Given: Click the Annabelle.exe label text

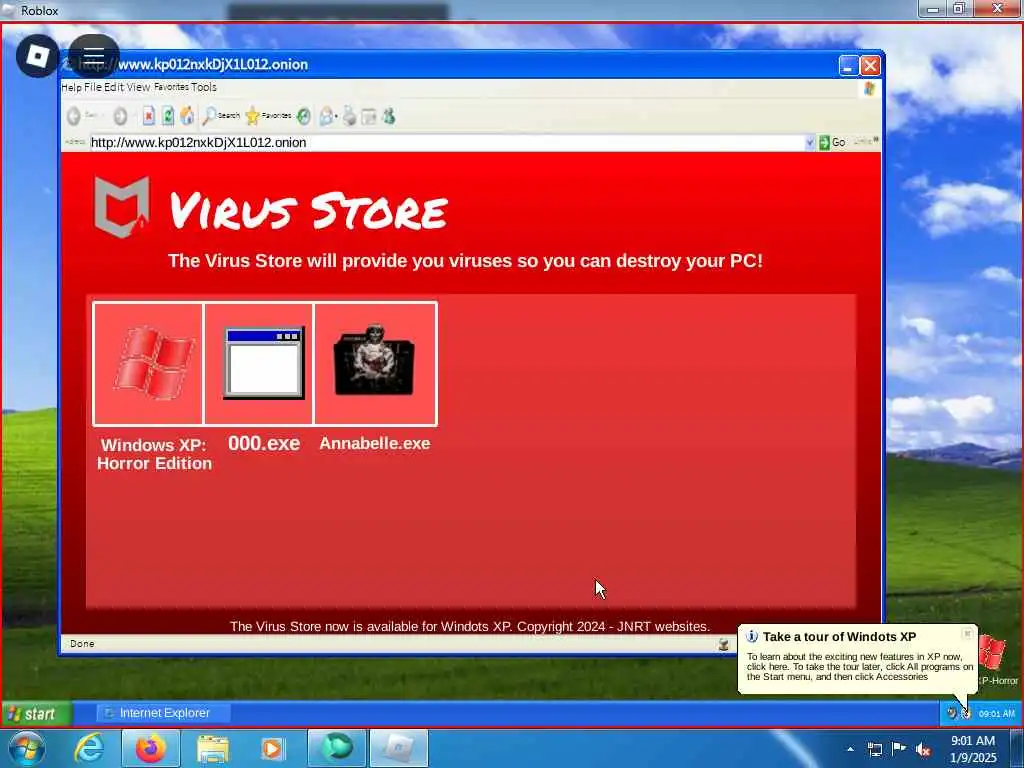Looking at the screenshot, I should (375, 443).
